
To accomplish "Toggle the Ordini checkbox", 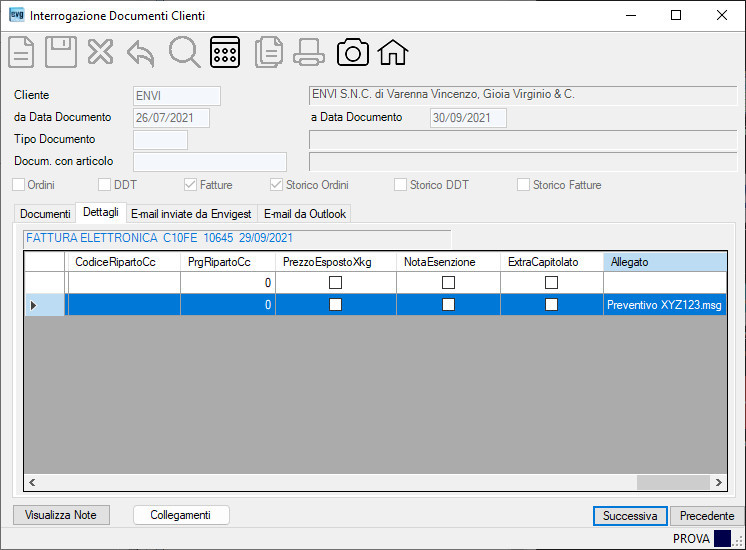I will tap(18, 185).
